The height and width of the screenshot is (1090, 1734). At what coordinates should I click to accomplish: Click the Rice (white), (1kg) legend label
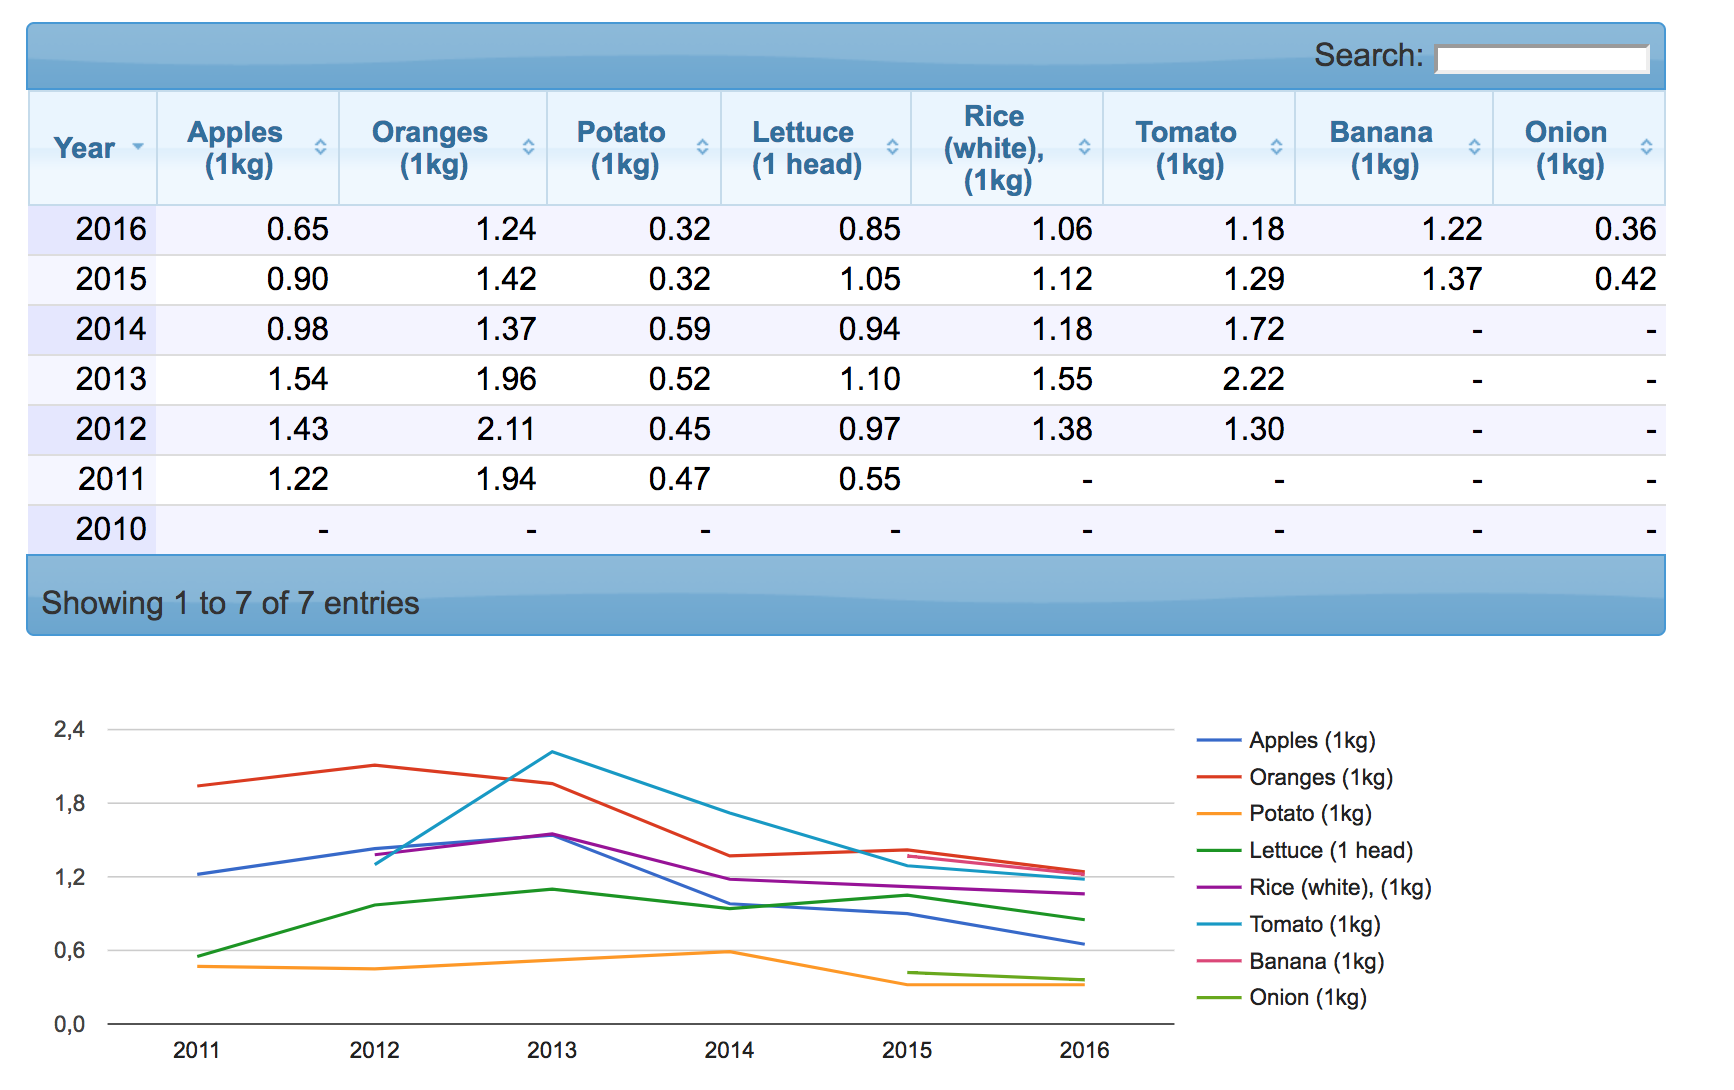(1340, 888)
